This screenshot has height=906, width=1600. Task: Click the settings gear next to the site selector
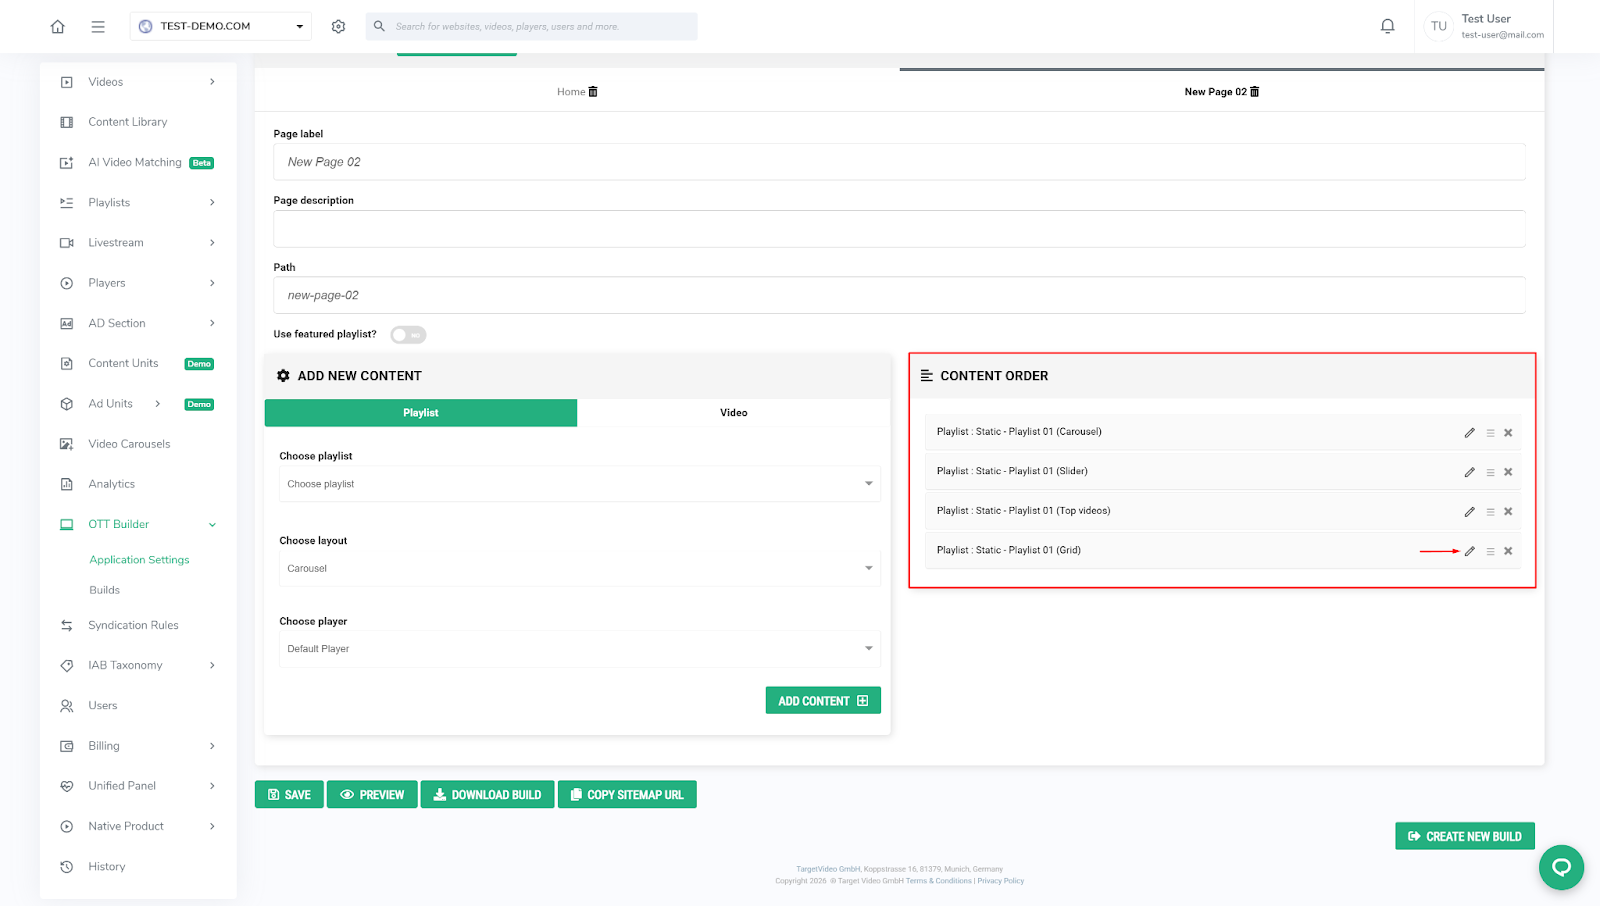pyautogui.click(x=338, y=27)
